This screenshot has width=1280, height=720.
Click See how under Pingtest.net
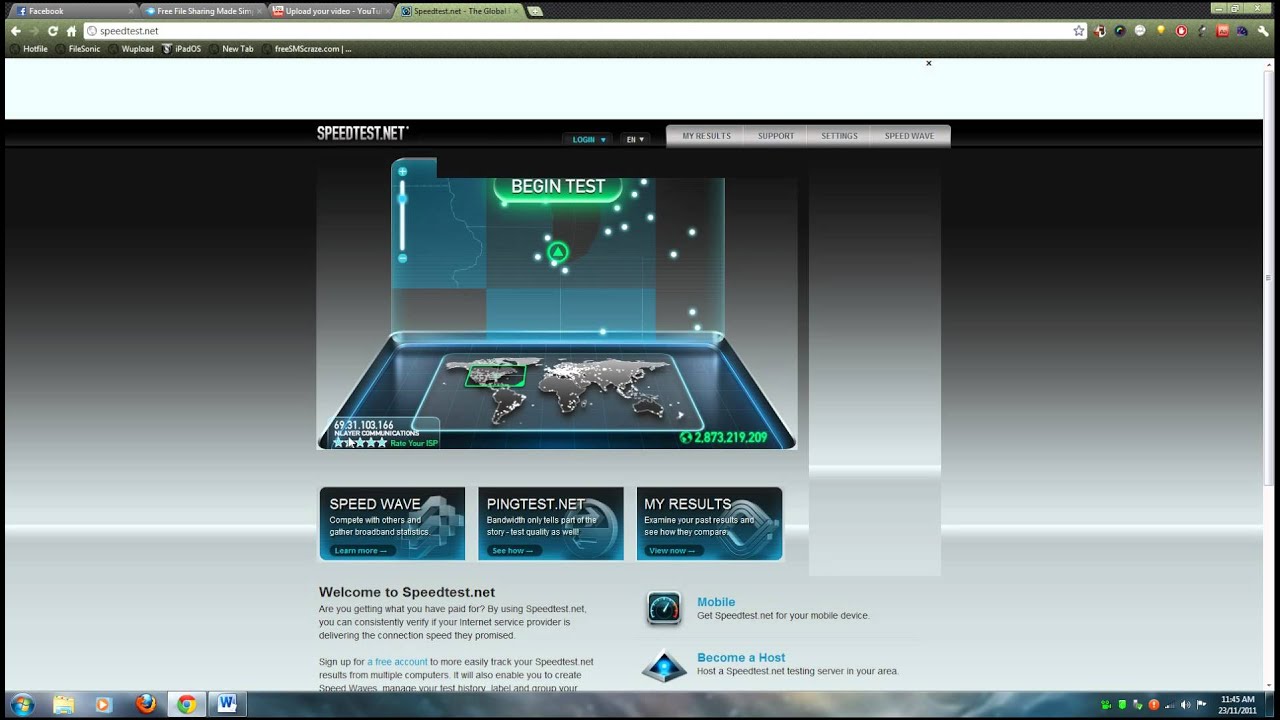515,551
